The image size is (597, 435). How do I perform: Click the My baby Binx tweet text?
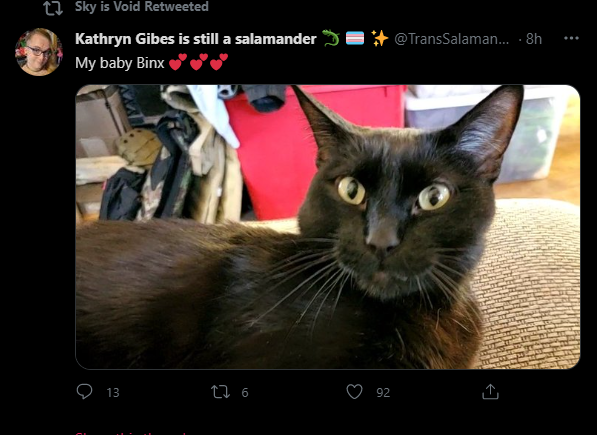coord(120,63)
